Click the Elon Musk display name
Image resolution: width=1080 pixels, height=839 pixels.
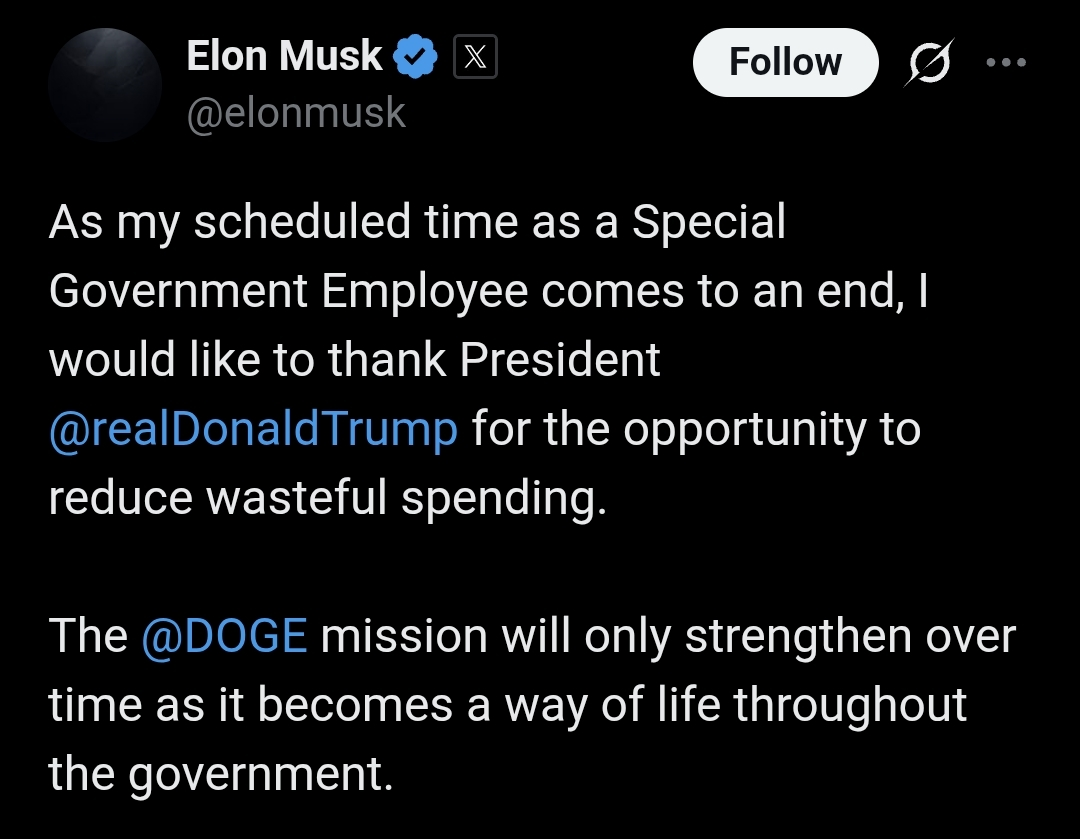coord(284,56)
